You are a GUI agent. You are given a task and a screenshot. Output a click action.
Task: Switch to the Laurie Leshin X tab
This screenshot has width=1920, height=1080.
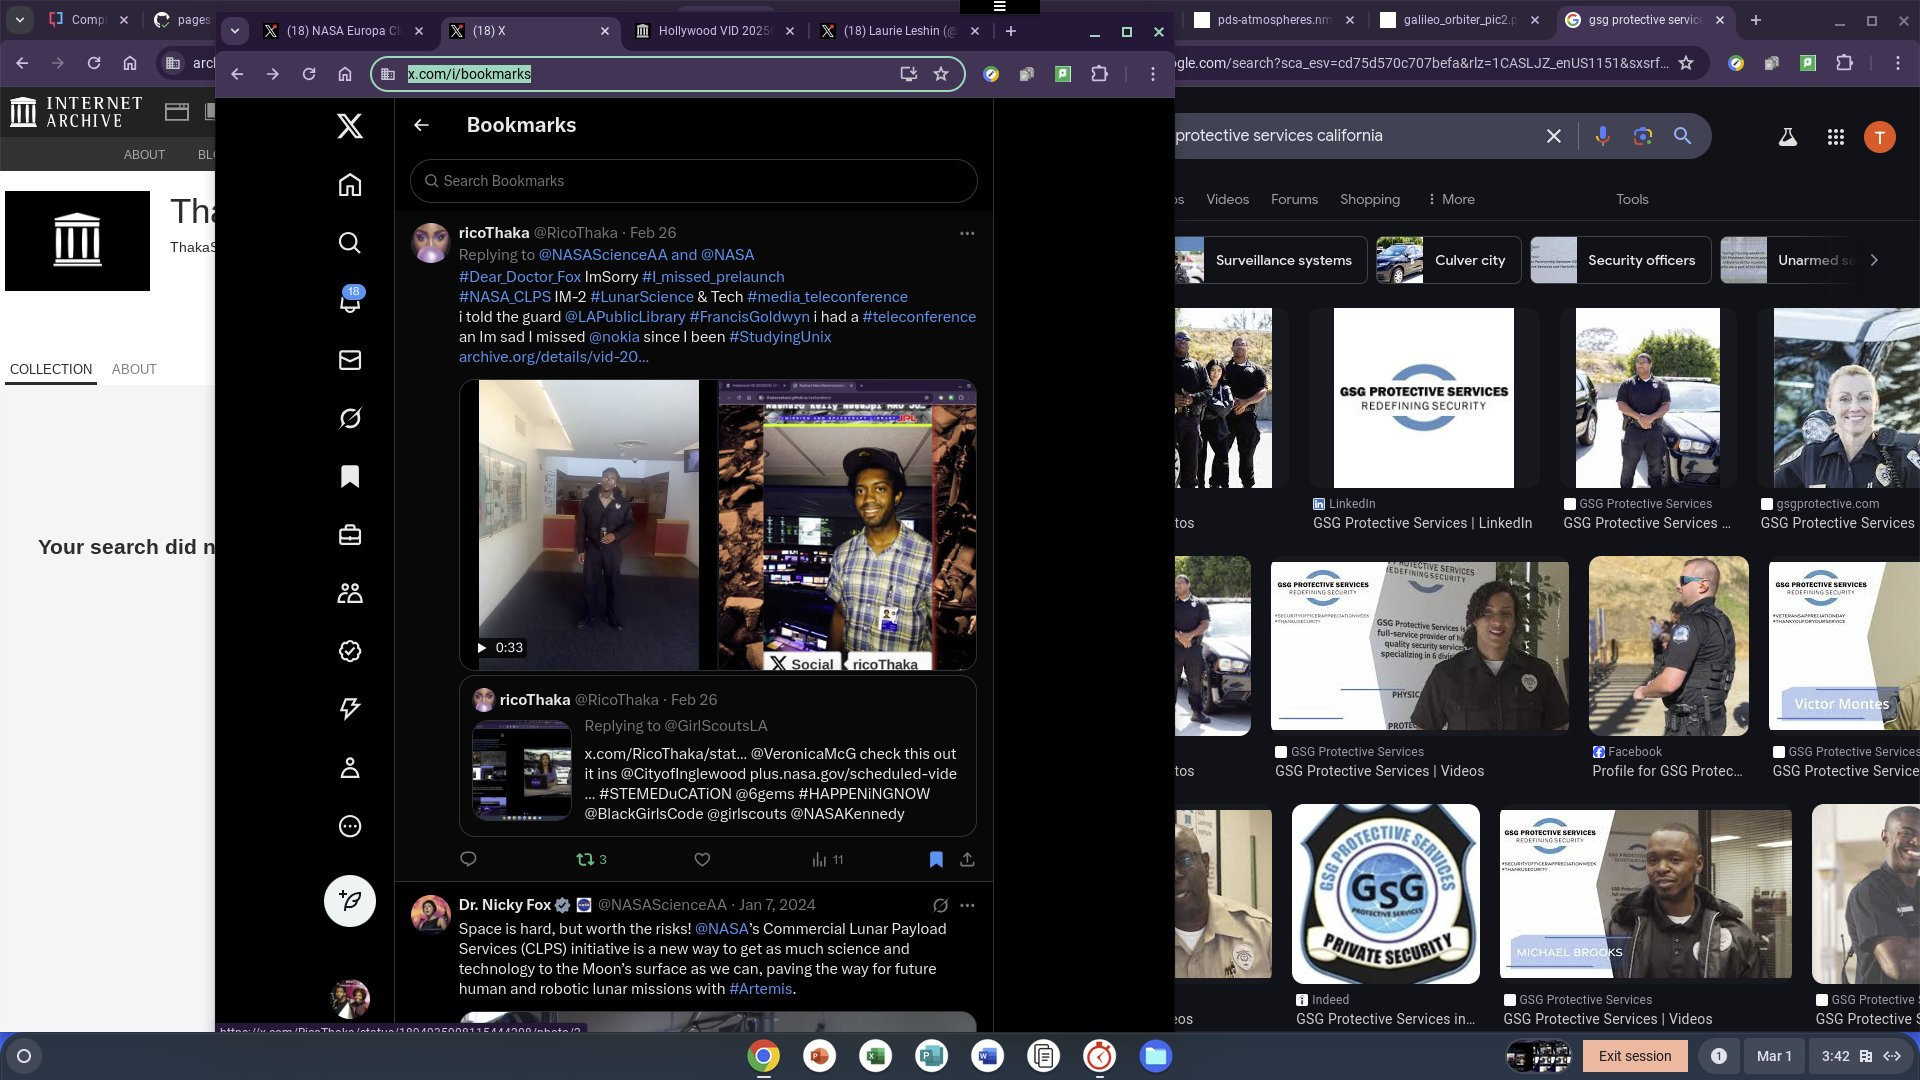(899, 31)
